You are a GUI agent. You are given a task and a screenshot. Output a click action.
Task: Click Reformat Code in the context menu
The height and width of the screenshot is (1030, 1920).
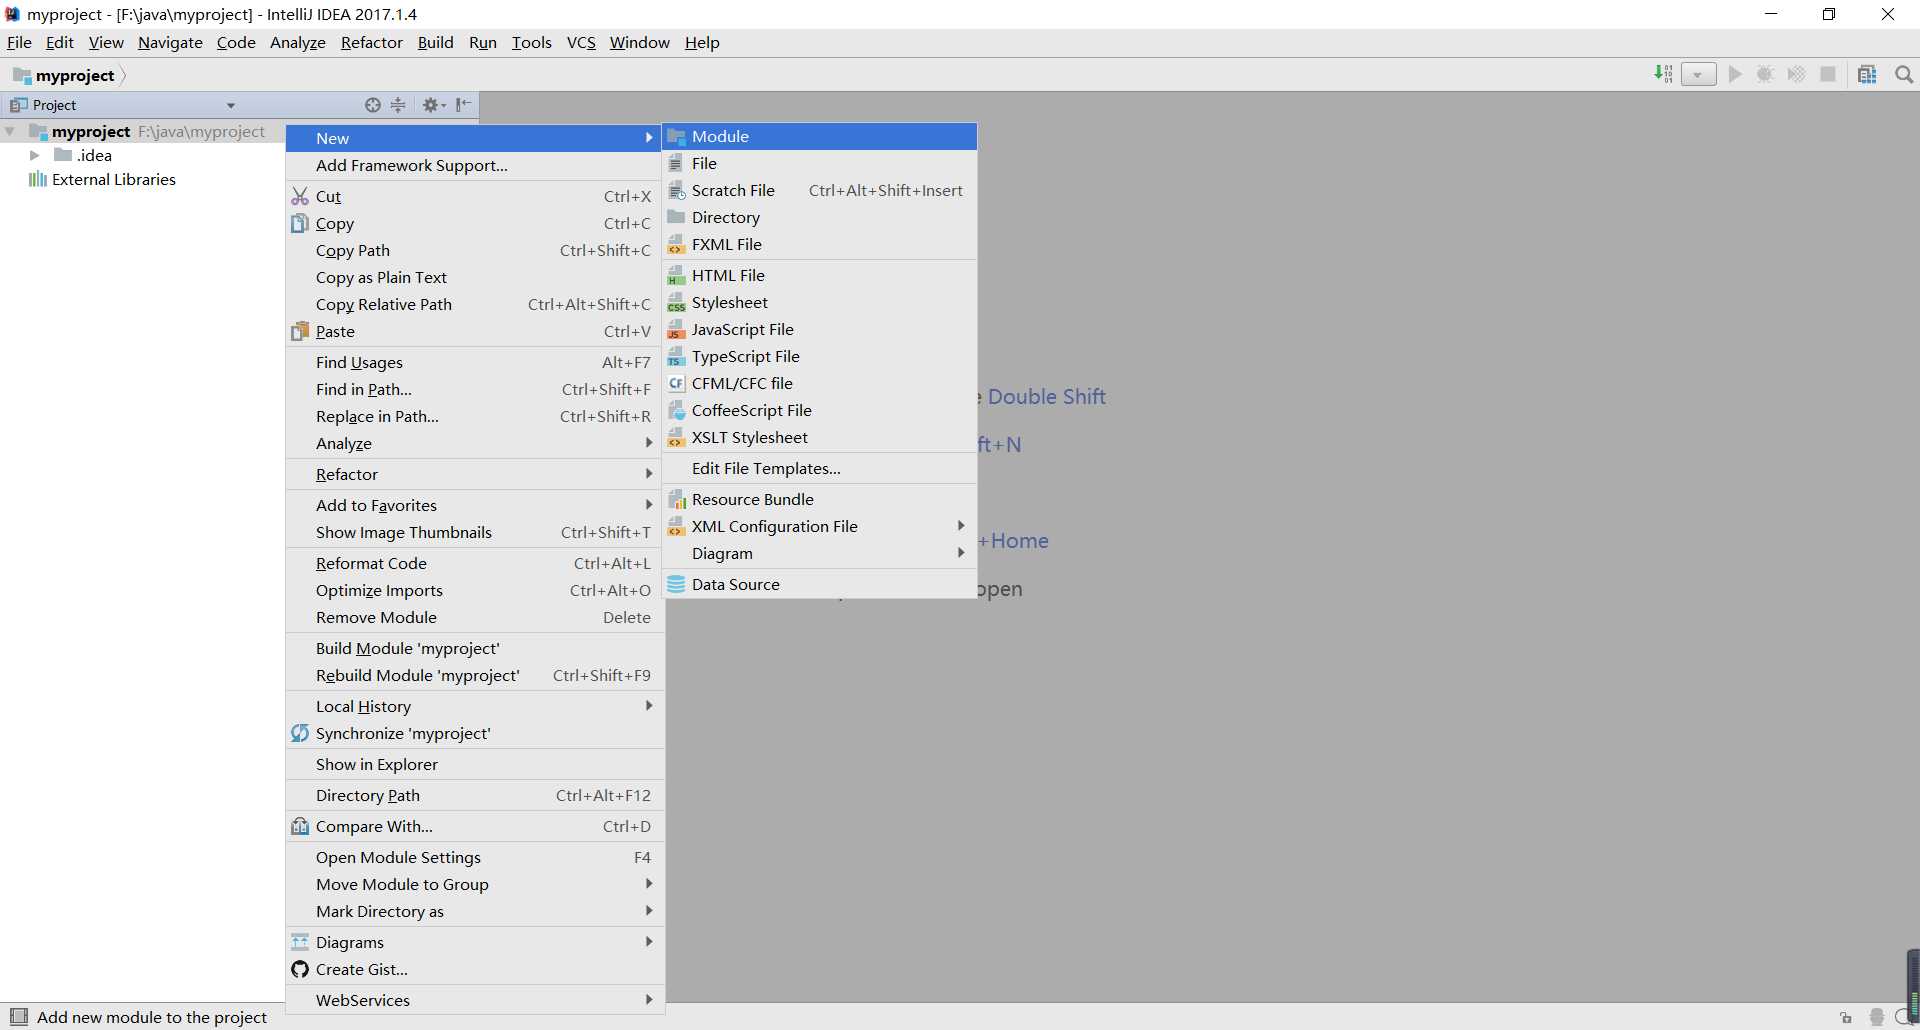click(x=475, y=564)
